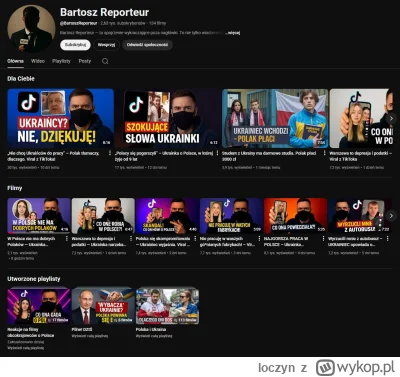Expand channel description with 'więcej'
The image size is (400, 377).
coord(233,33)
